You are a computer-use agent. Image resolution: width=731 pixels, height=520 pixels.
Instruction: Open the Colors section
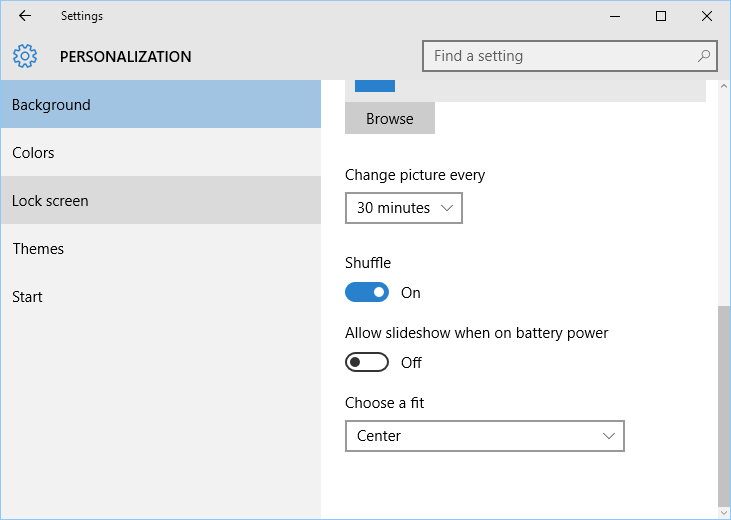[x=161, y=153]
